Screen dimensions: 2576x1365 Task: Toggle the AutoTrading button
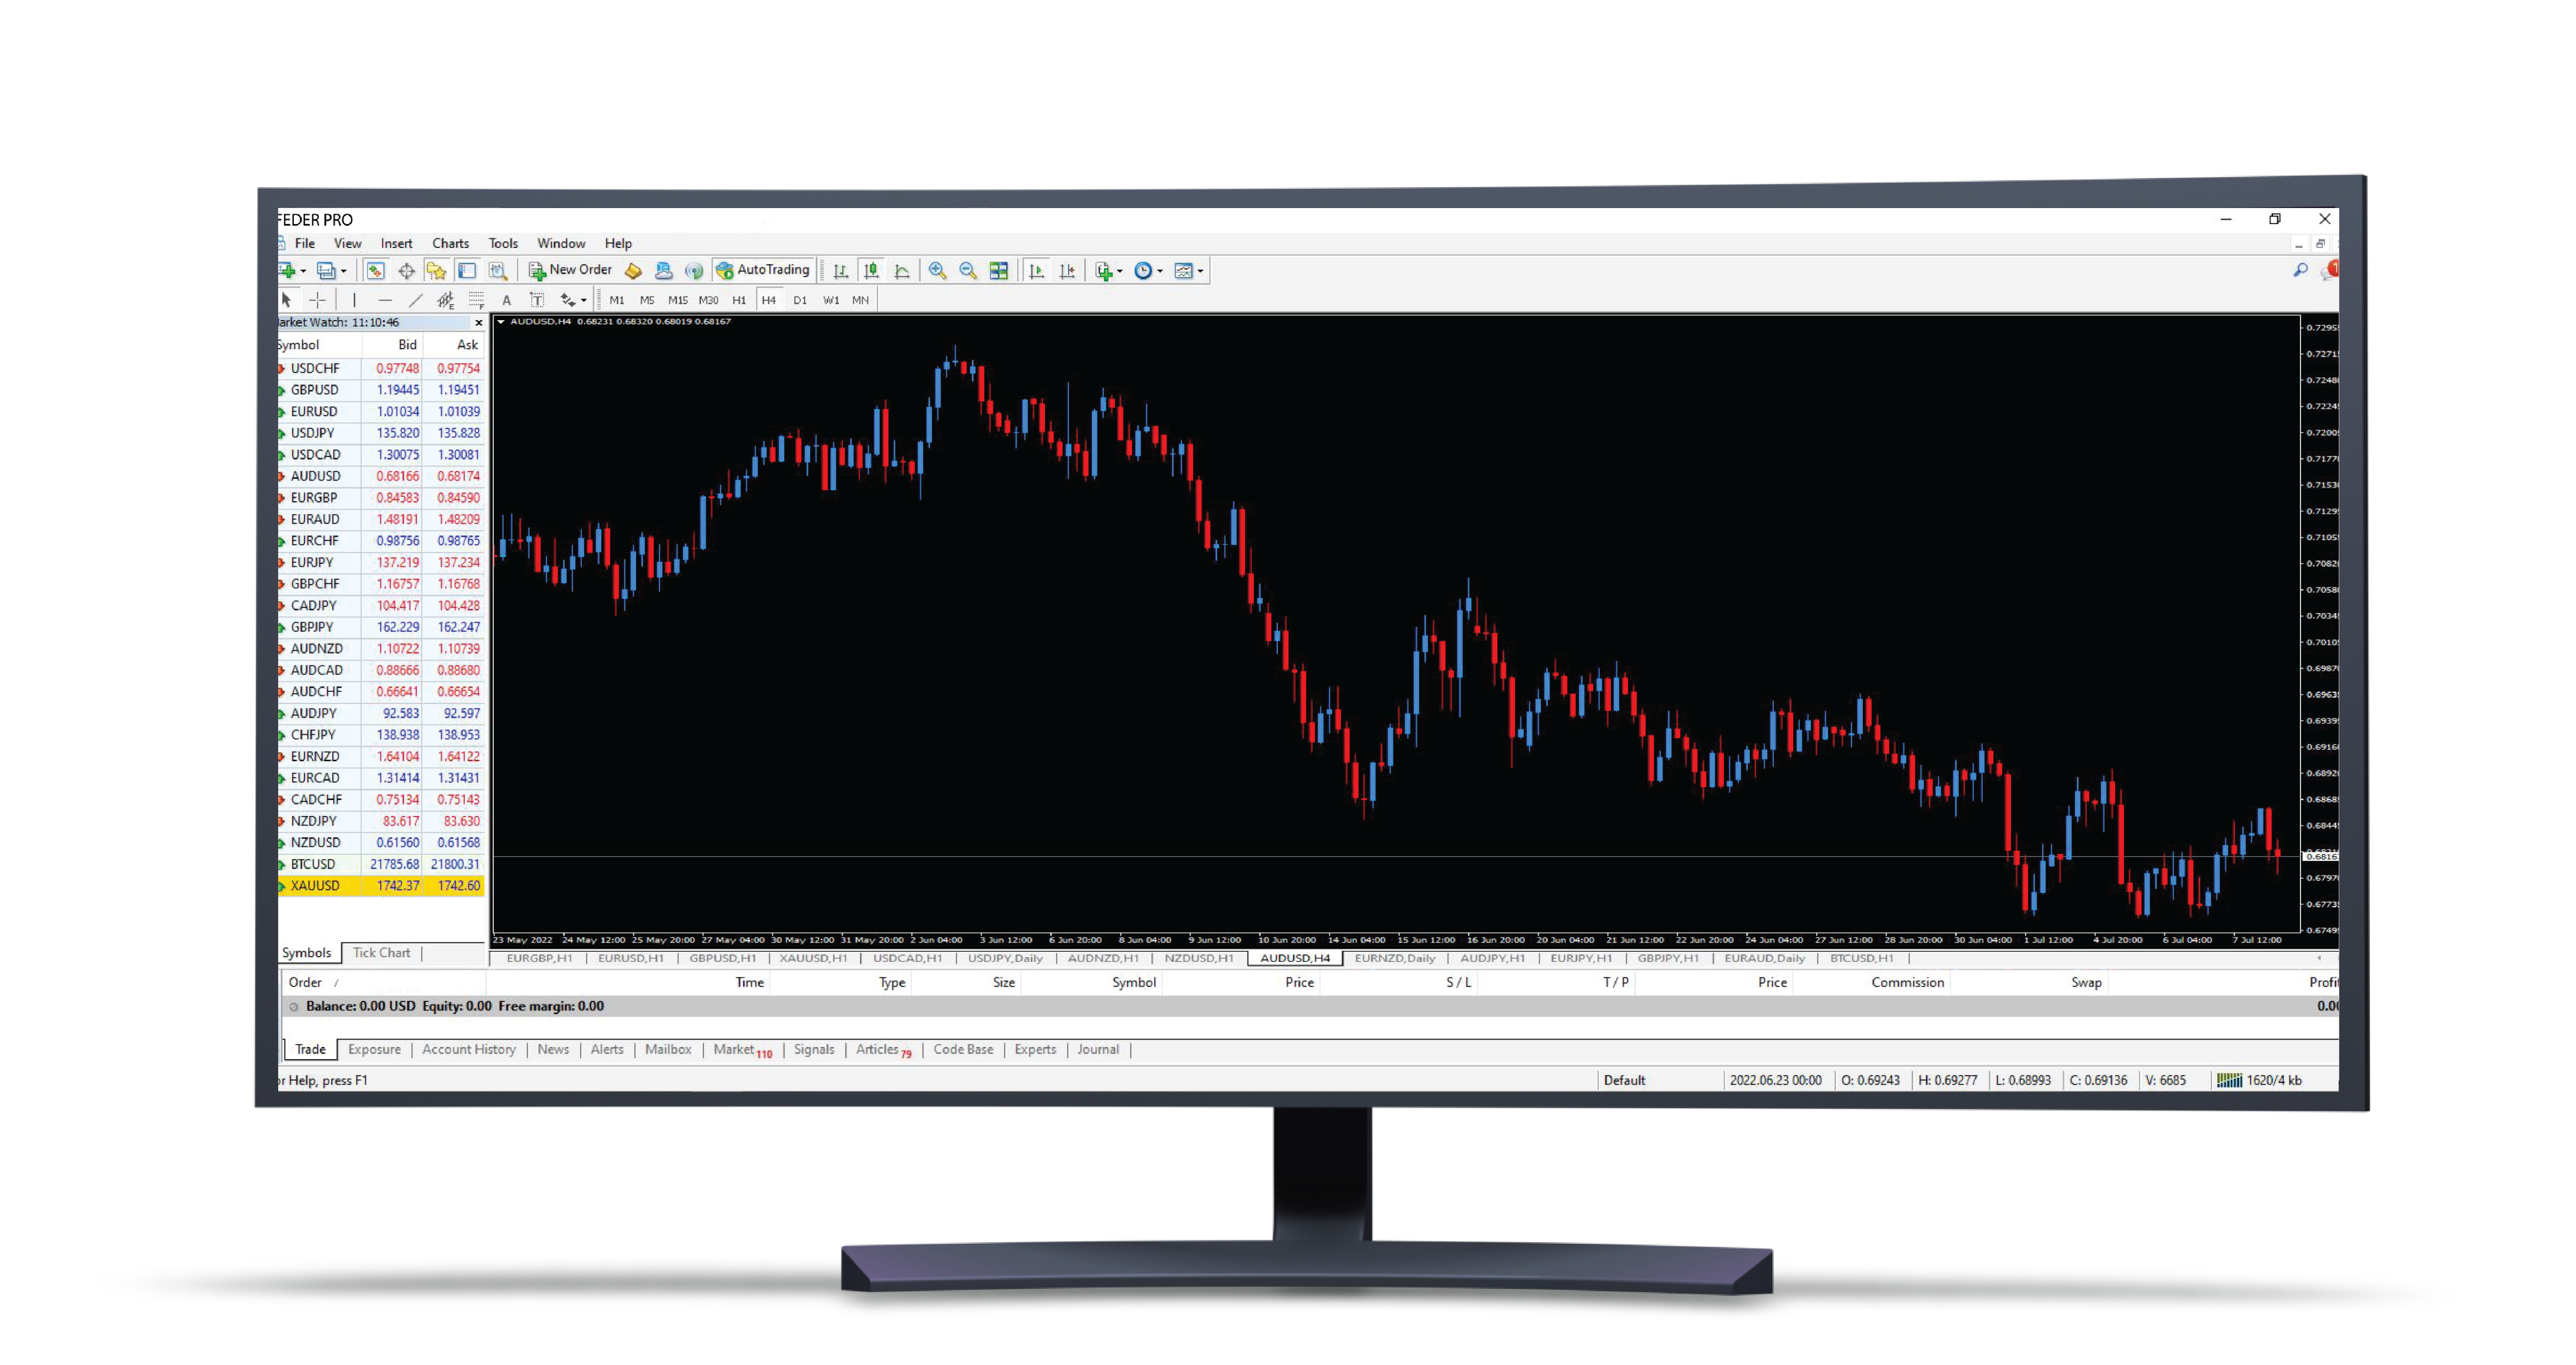pos(763,270)
